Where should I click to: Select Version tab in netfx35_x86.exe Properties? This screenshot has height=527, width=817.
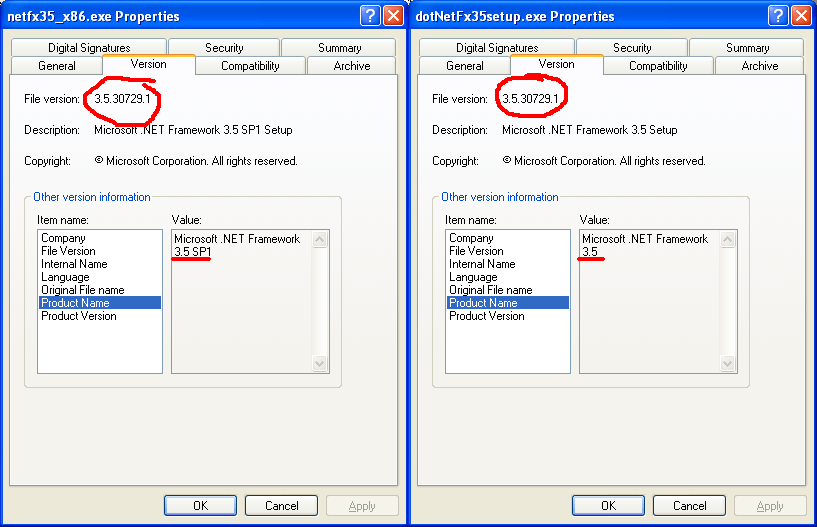coord(148,64)
